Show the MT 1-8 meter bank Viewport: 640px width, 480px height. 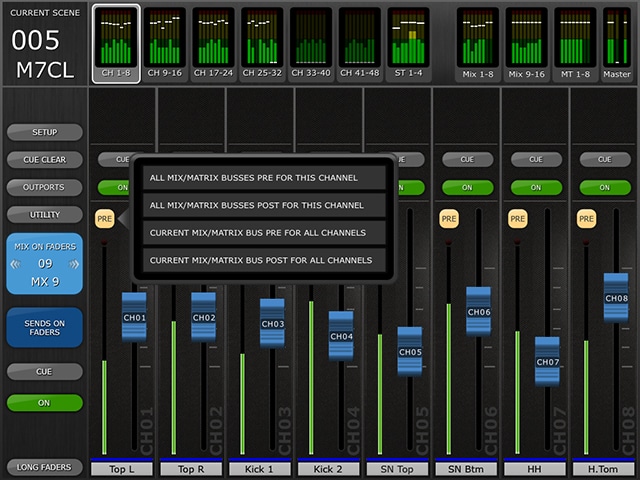pos(575,43)
